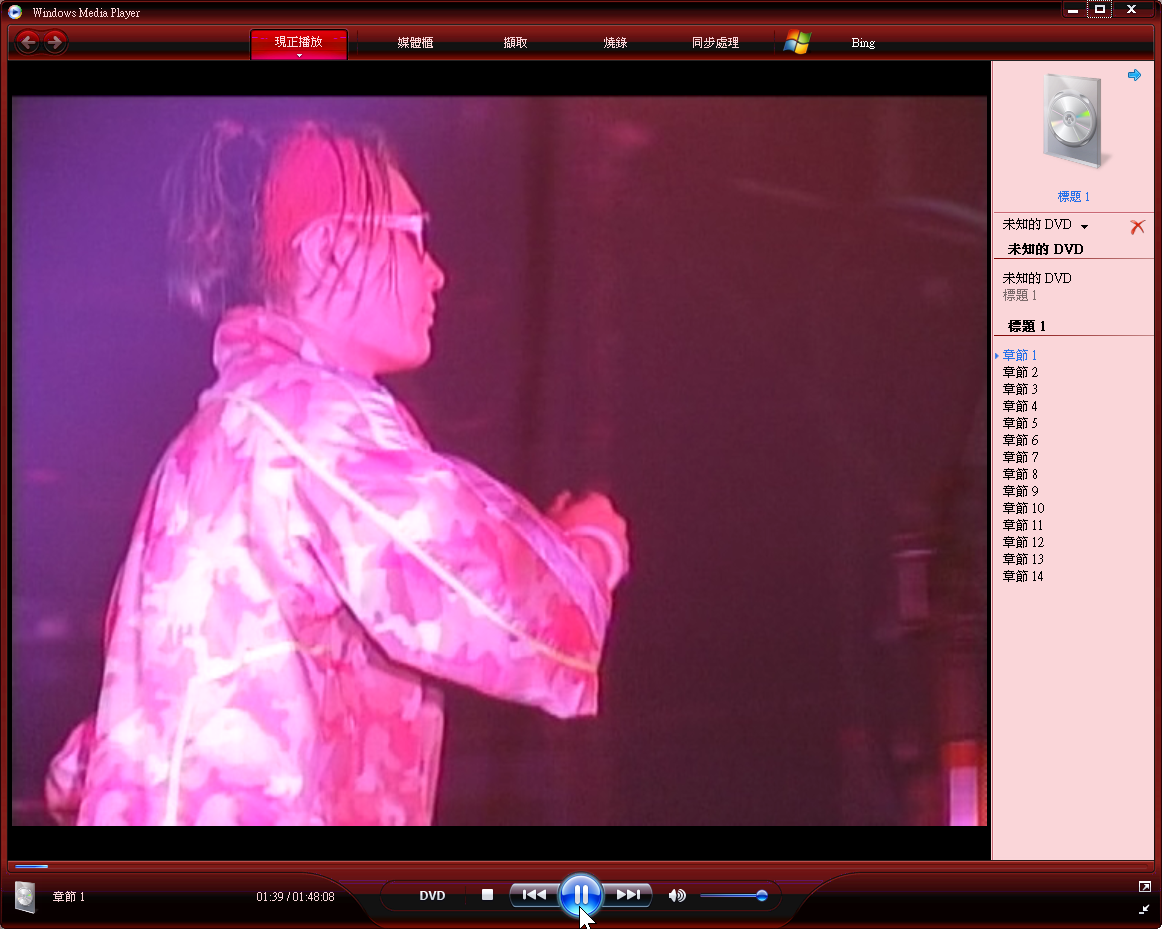Go to the previous chapter
1162x929 pixels.
[534, 895]
